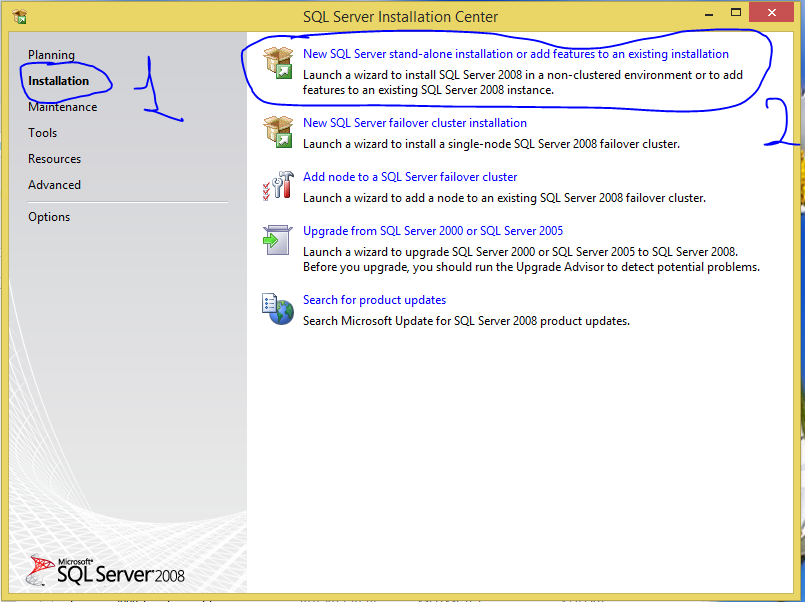The width and height of the screenshot is (805, 602).
Task: Open the Advanced section
Action: (54, 185)
